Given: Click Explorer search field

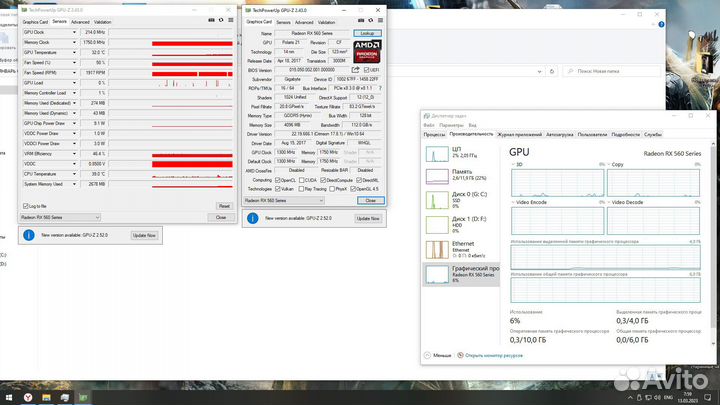Looking at the screenshot, I should click(x=612, y=72).
